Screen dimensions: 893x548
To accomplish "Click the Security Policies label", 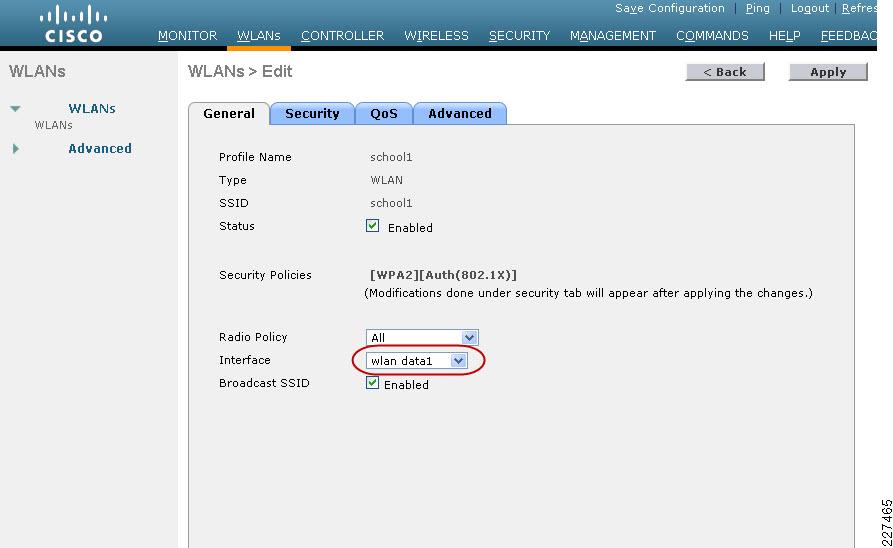I will (265, 275).
